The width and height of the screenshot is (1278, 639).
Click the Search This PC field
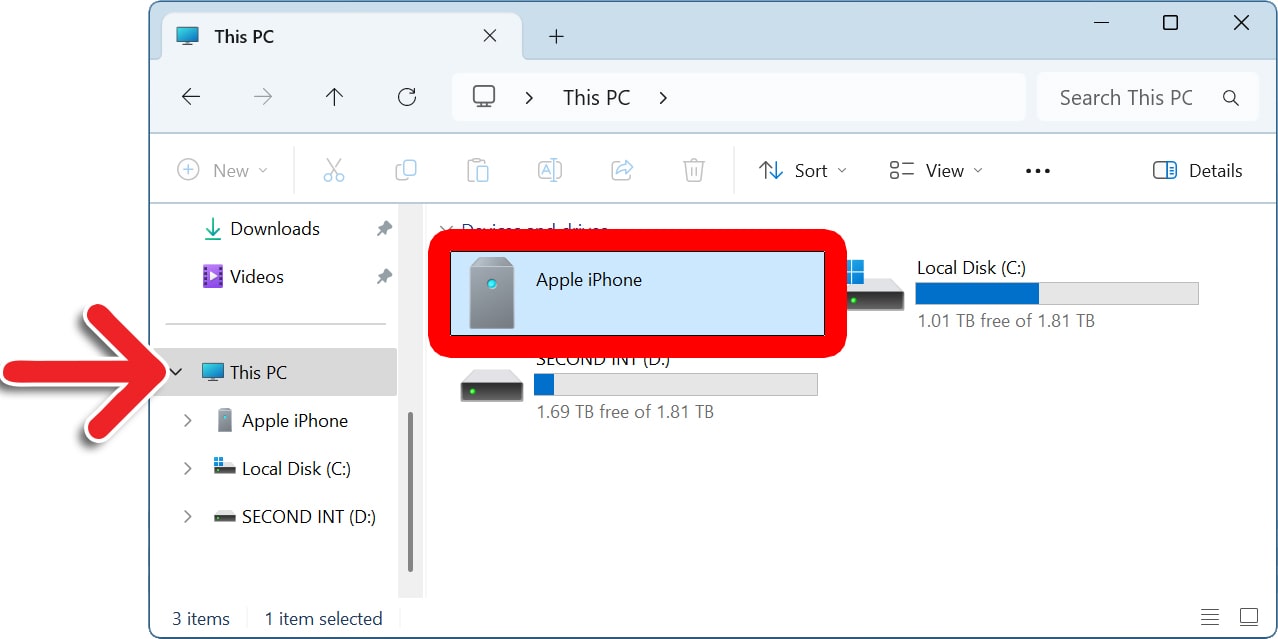tap(1130, 97)
